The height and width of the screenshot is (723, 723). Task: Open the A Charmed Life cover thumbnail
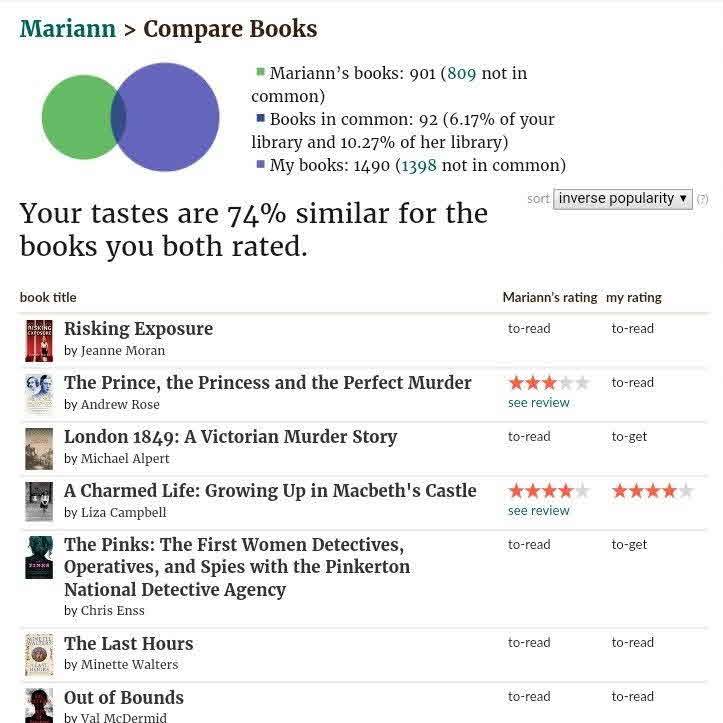point(39,502)
